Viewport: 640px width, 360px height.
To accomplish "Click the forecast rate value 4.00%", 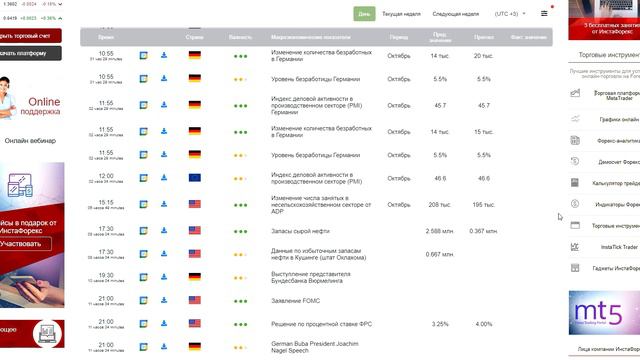I will [x=484, y=324].
